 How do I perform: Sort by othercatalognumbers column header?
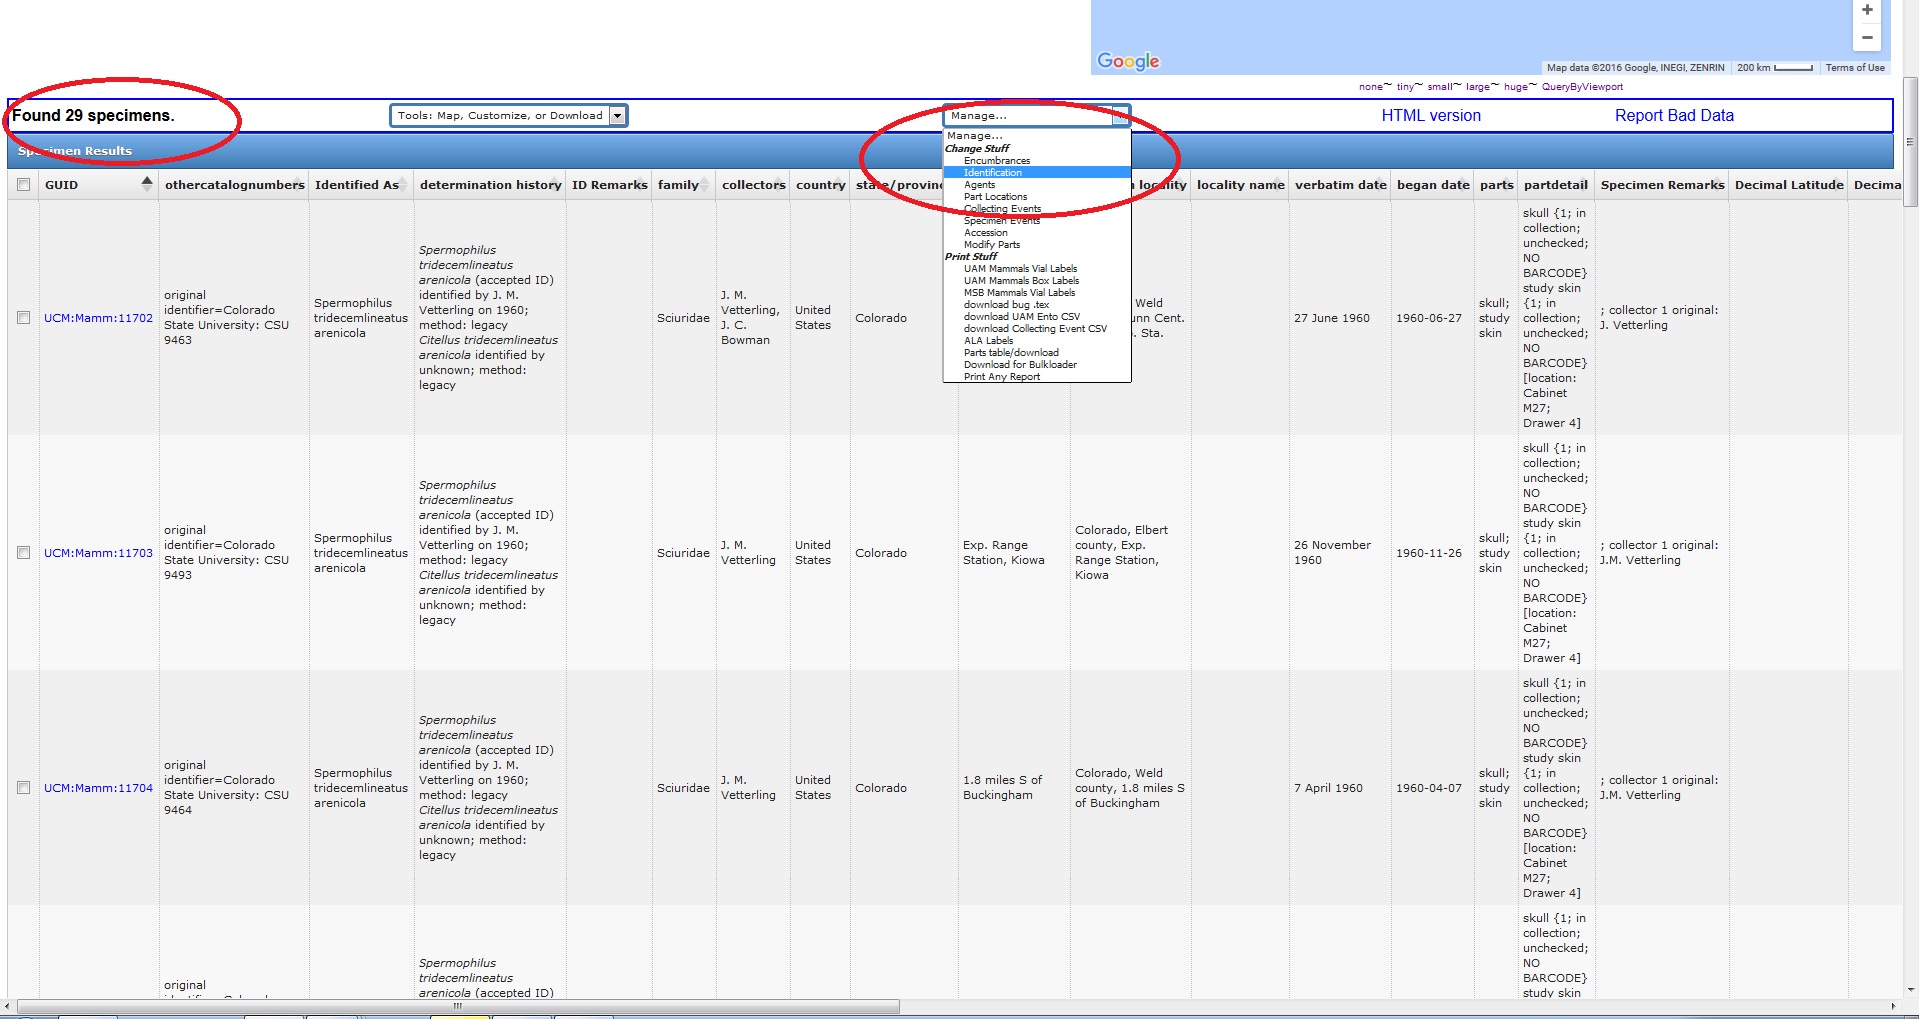pos(234,185)
